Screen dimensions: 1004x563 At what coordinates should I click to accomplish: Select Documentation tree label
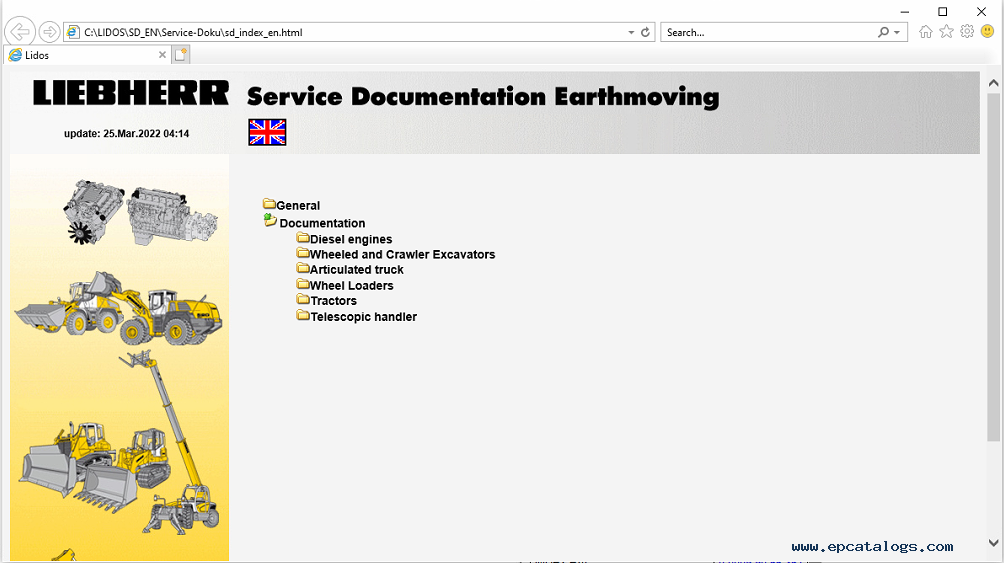point(322,224)
